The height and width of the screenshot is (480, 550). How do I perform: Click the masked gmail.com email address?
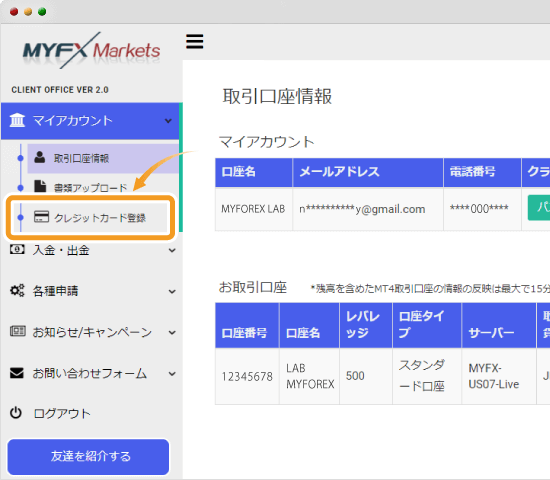362,209
